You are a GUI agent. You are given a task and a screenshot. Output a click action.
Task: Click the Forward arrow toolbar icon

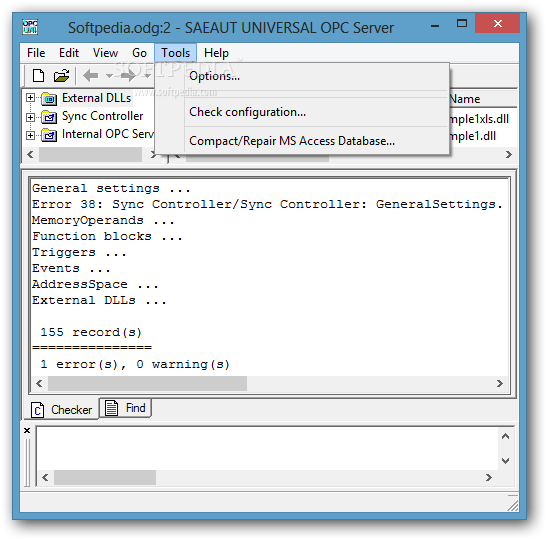click(x=128, y=75)
